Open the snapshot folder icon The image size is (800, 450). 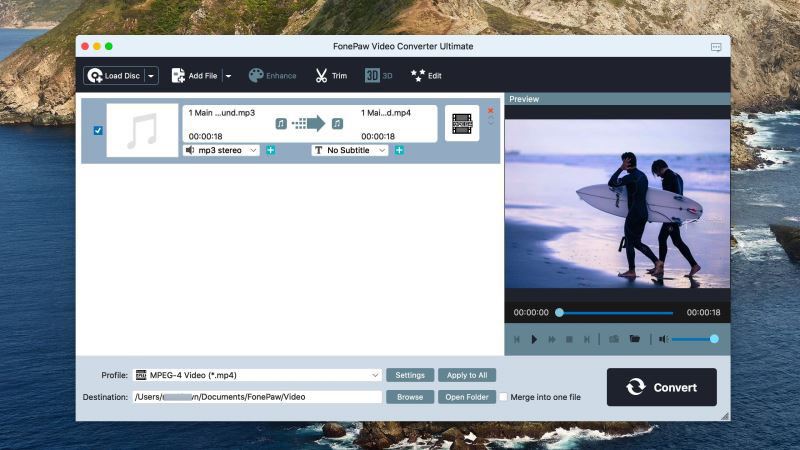[635, 338]
